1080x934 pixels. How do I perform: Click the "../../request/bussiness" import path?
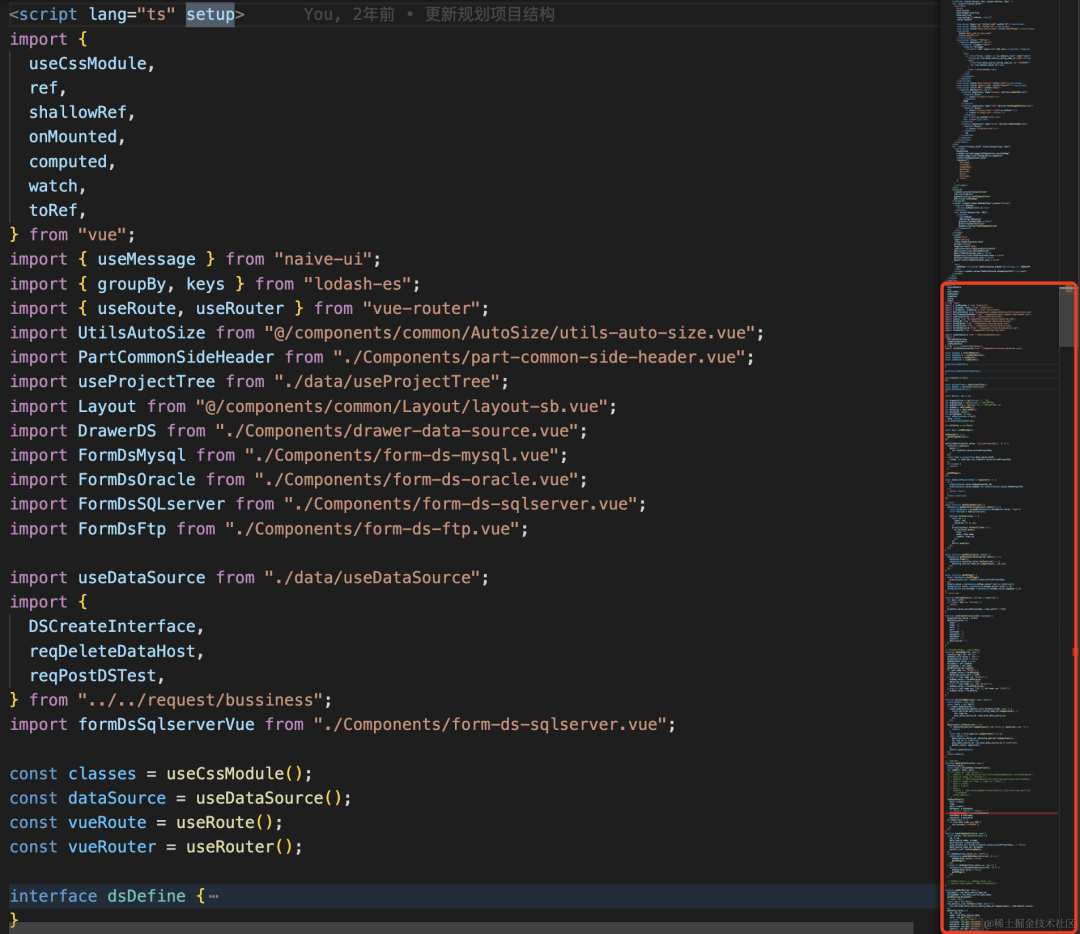click(200, 700)
